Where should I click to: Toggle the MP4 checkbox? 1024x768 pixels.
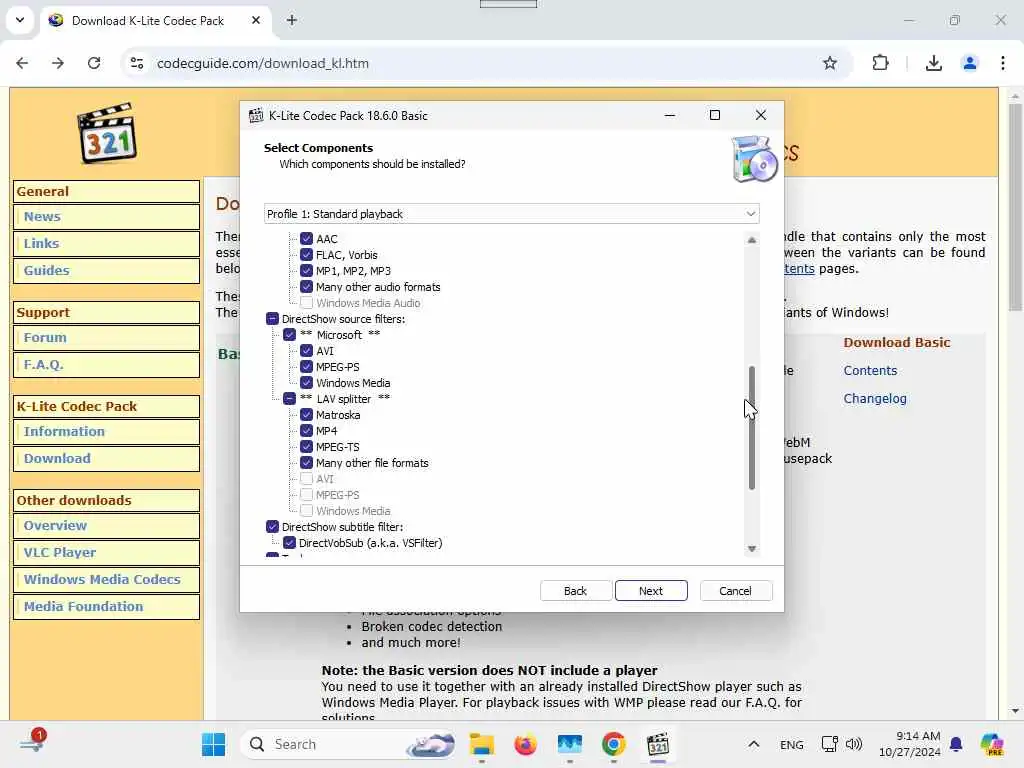click(x=306, y=431)
